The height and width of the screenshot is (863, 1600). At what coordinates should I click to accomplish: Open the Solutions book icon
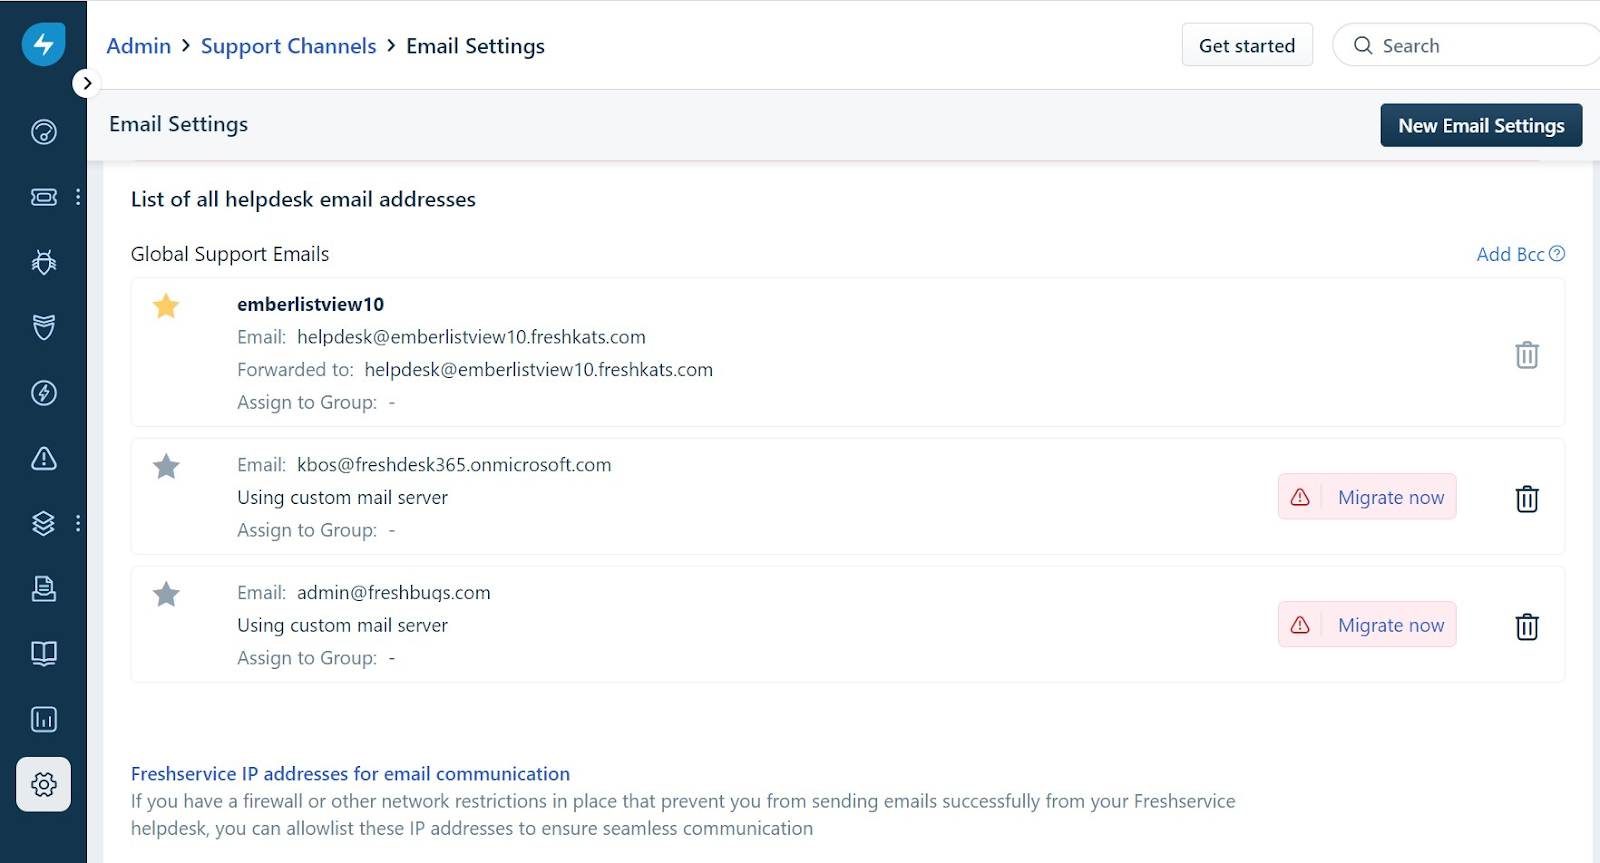[x=43, y=654]
